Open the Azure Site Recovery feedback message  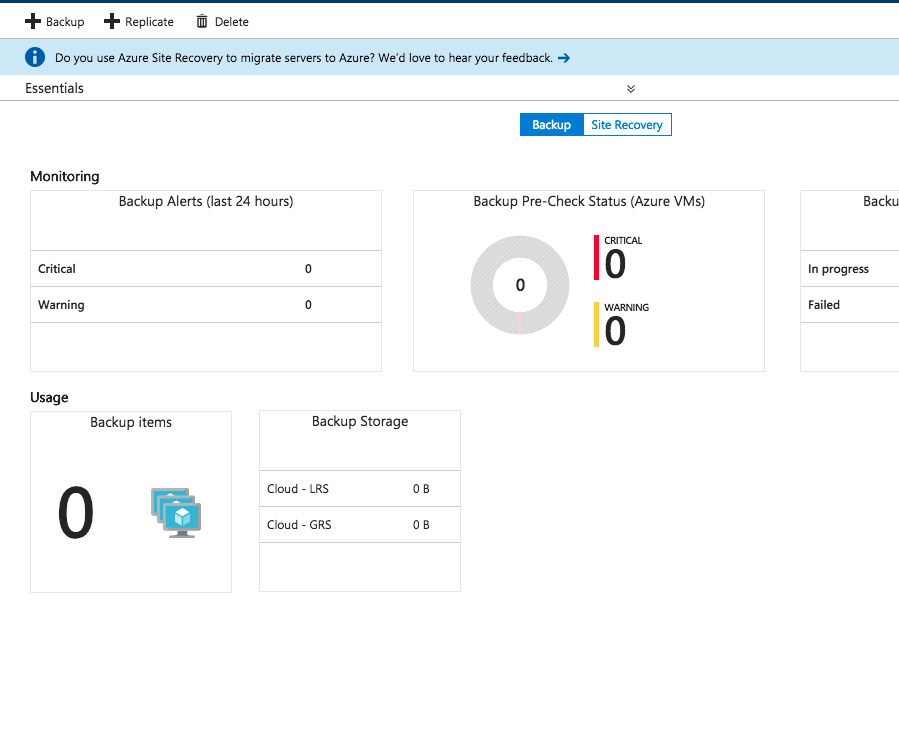point(303,58)
